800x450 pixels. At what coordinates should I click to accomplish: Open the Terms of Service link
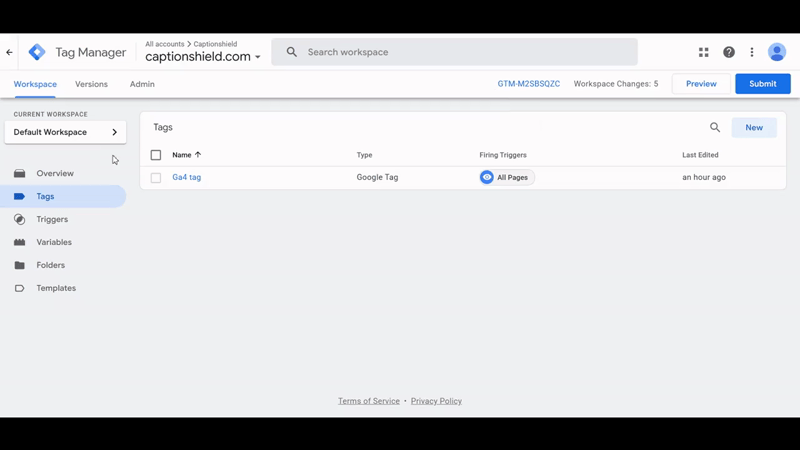[369, 401]
